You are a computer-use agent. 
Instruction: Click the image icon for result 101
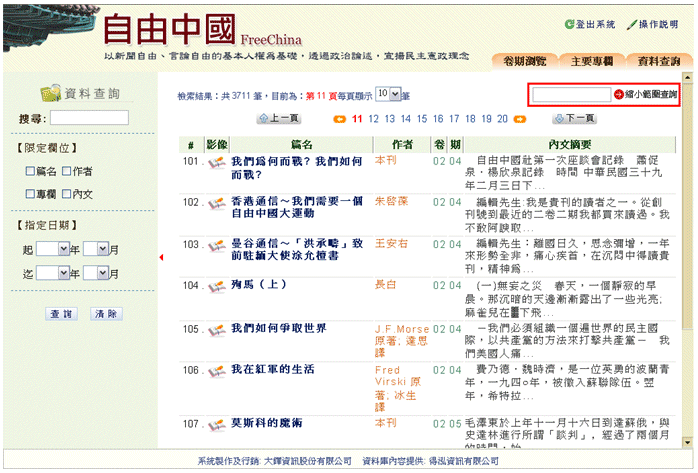[217, 162]
